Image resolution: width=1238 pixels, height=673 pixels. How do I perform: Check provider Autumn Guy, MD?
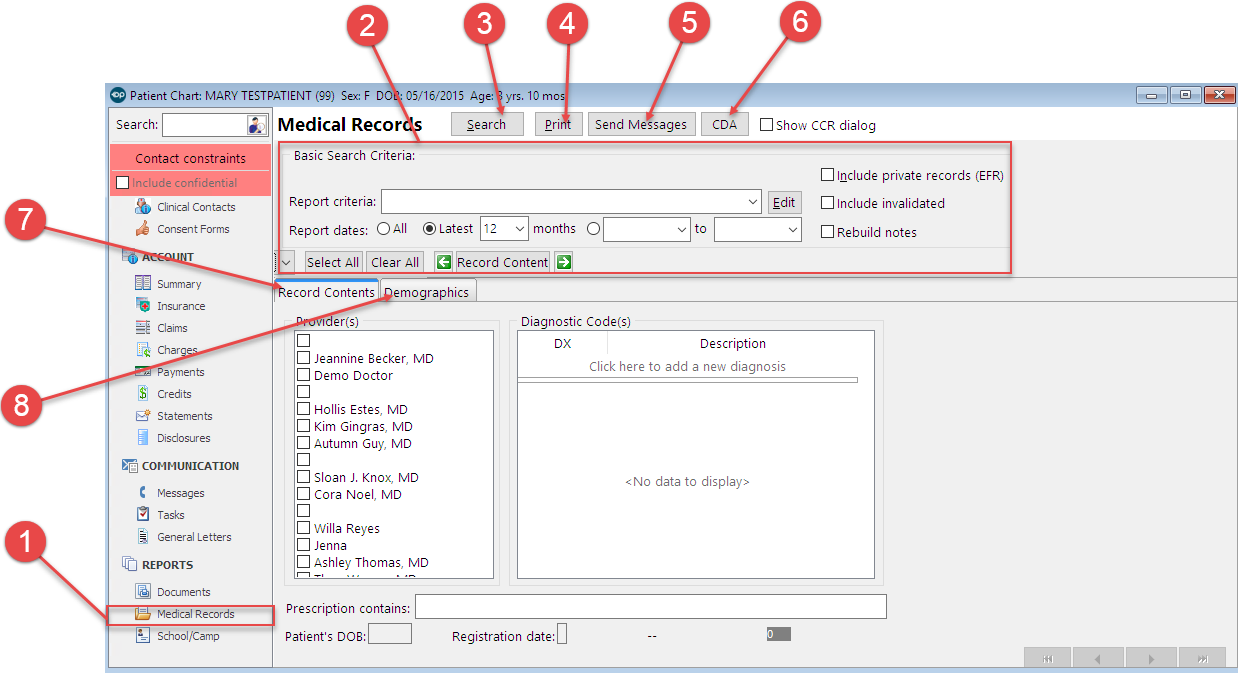point(303,443)
